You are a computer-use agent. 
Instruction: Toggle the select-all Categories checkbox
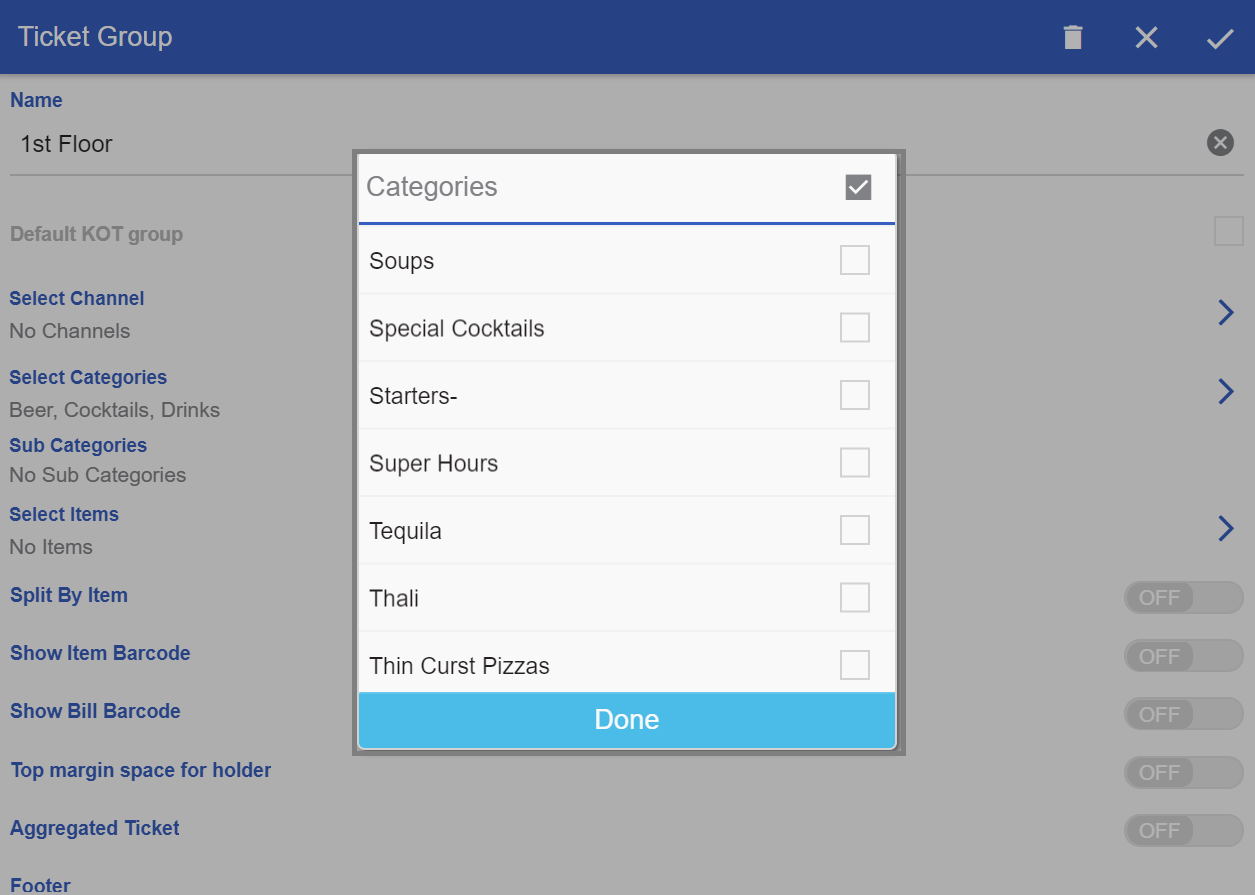(858, 187)
